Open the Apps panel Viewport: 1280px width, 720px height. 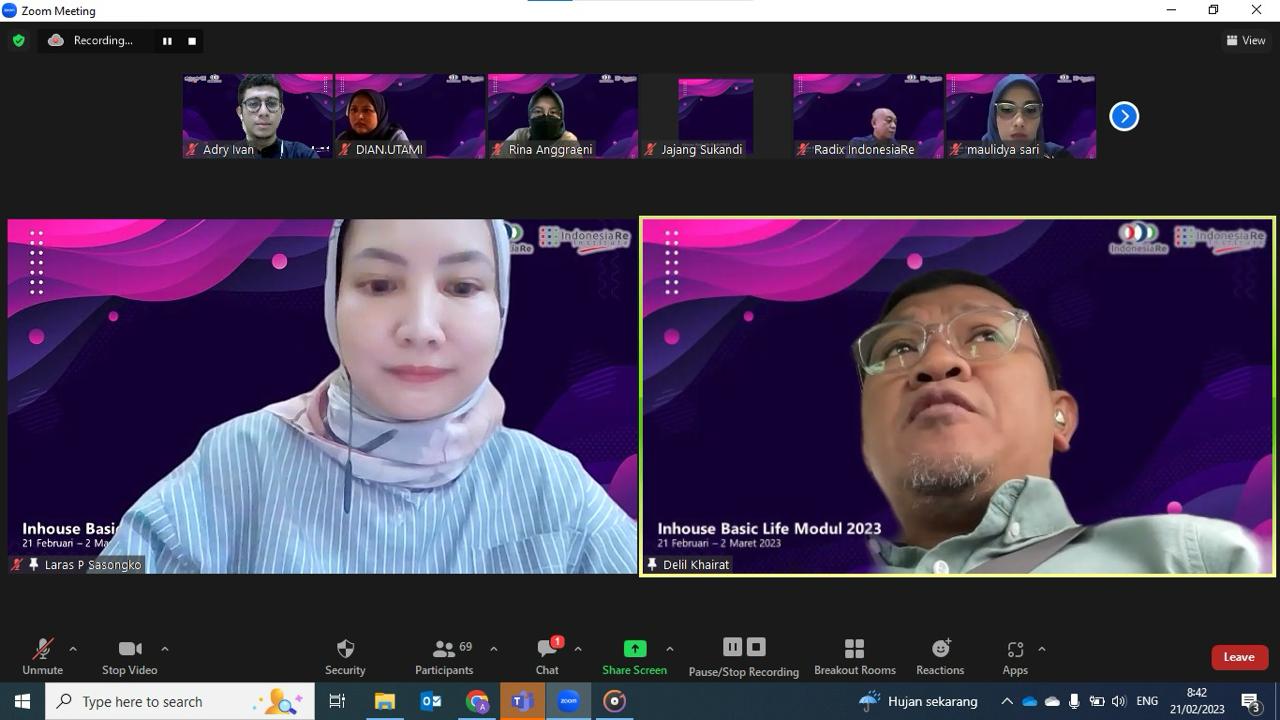[1015, 657]
